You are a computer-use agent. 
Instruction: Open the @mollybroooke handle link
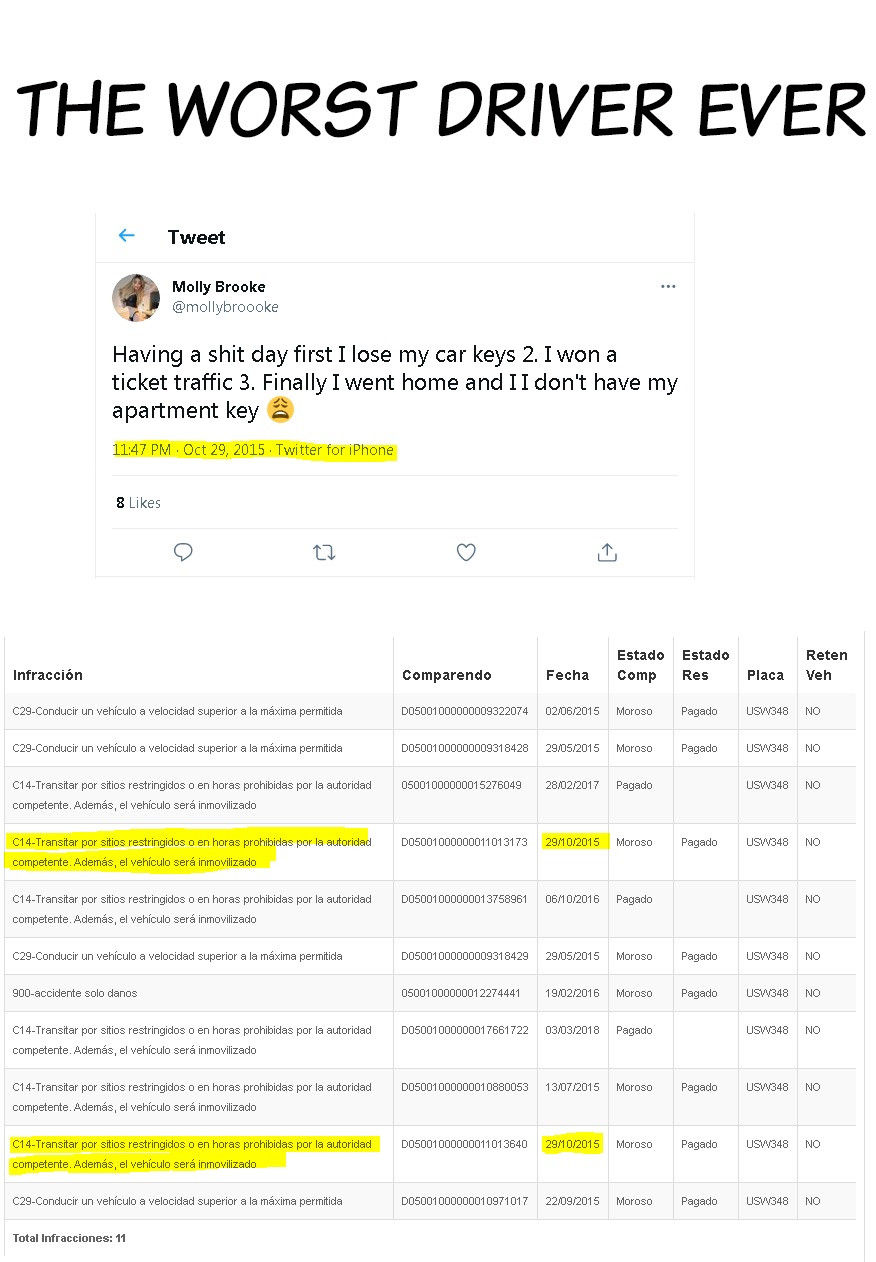pyautogui.click(x=225, y=307)
